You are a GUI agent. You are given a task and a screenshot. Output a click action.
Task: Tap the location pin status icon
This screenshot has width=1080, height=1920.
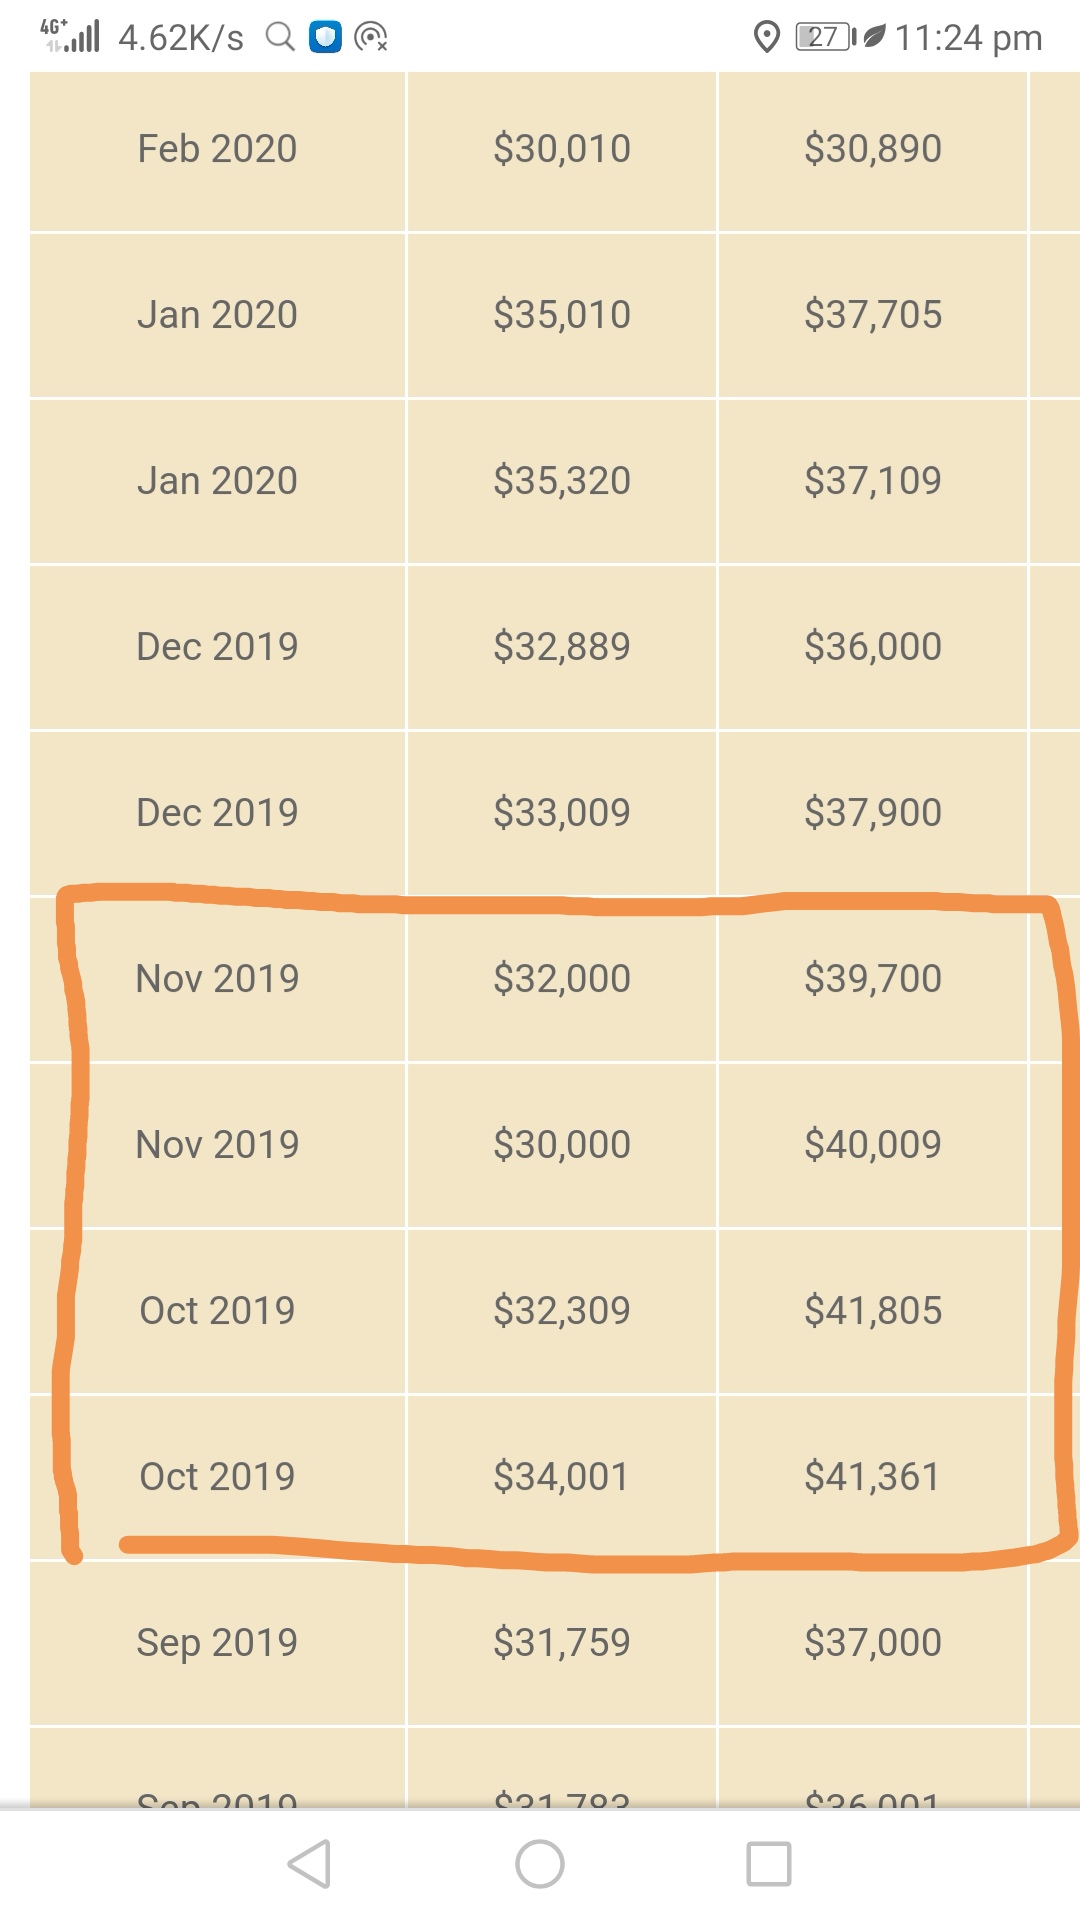pos(766,37)
